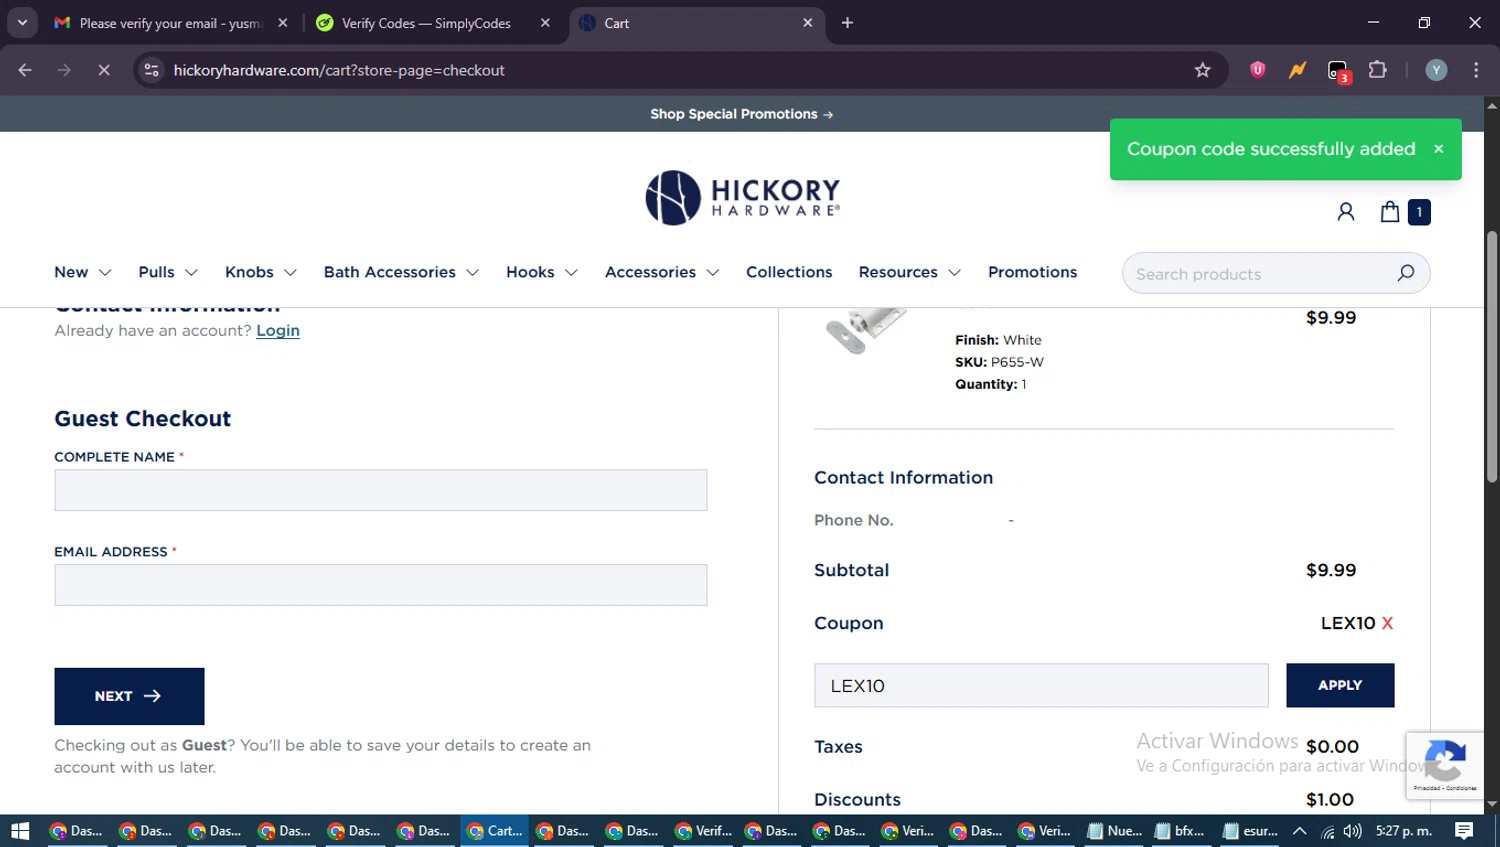Open the shopping bag cart icon
Image resolution: width=1500 pixels, height=847 pixels.
pyautogui.click(x=1390, y=212)
